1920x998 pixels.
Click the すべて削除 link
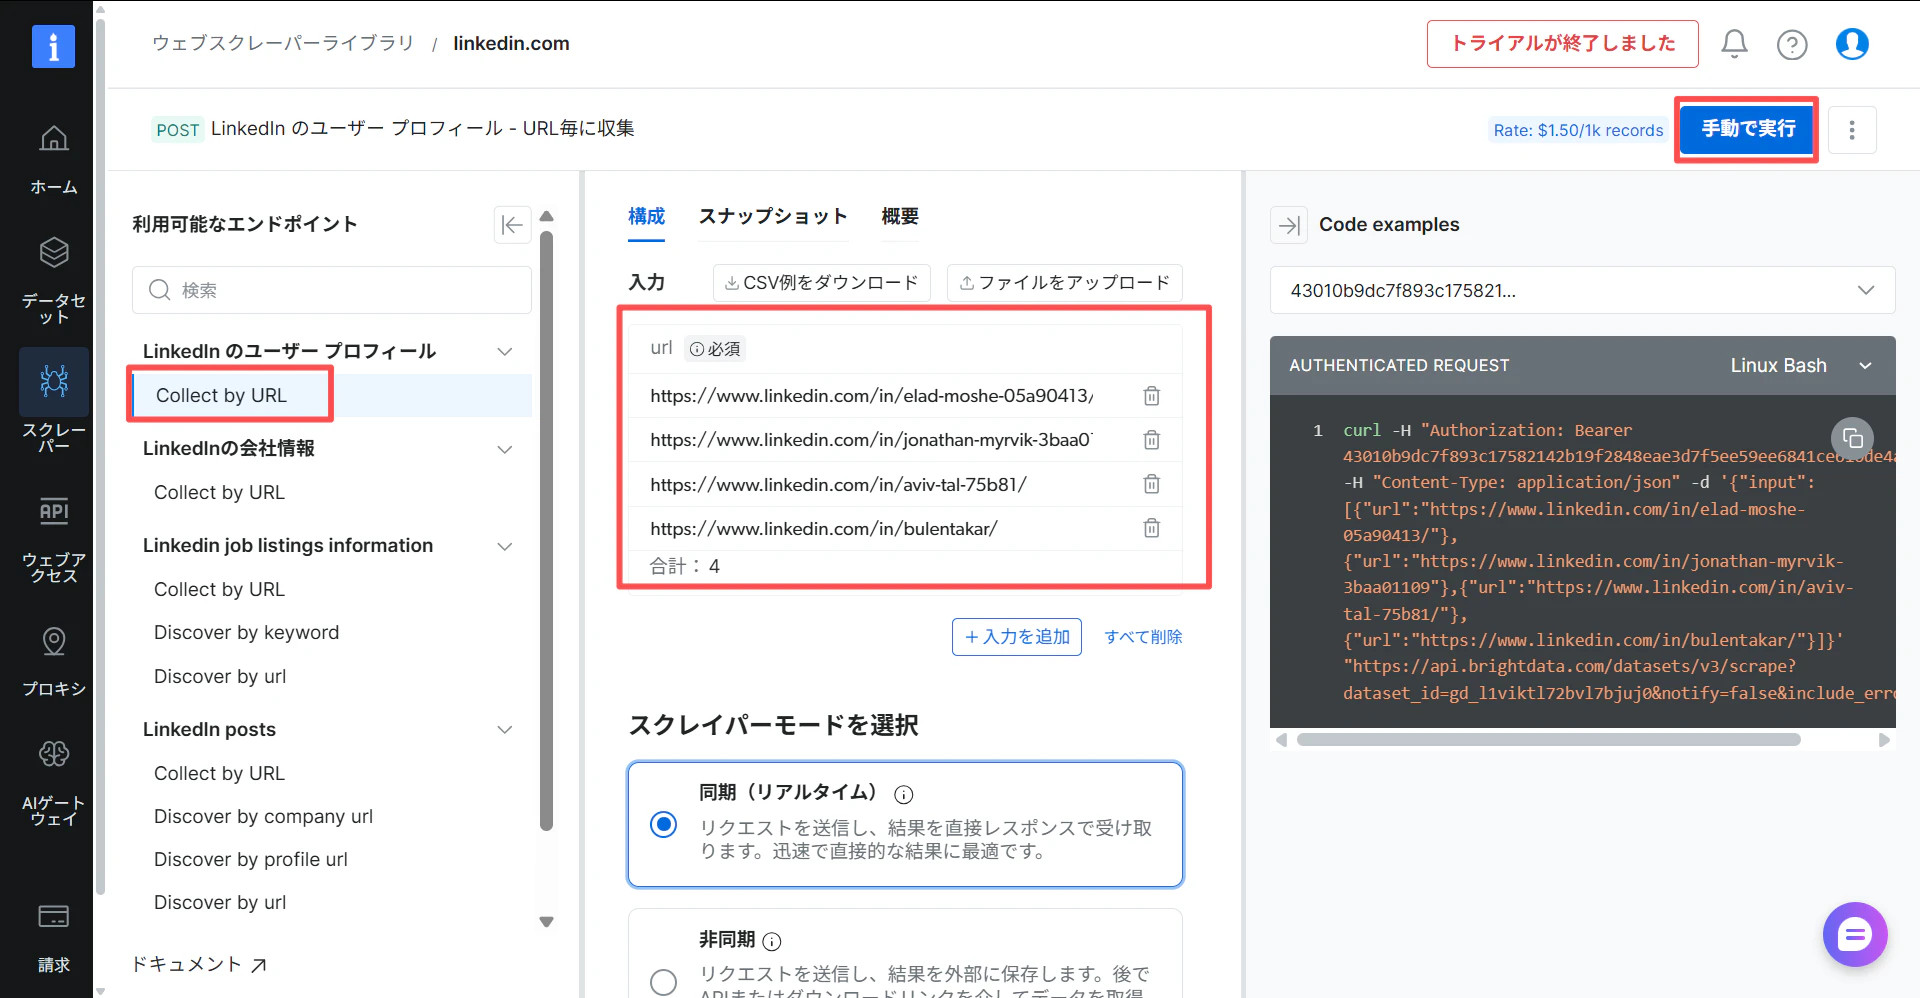click(x=1143, y=637)
